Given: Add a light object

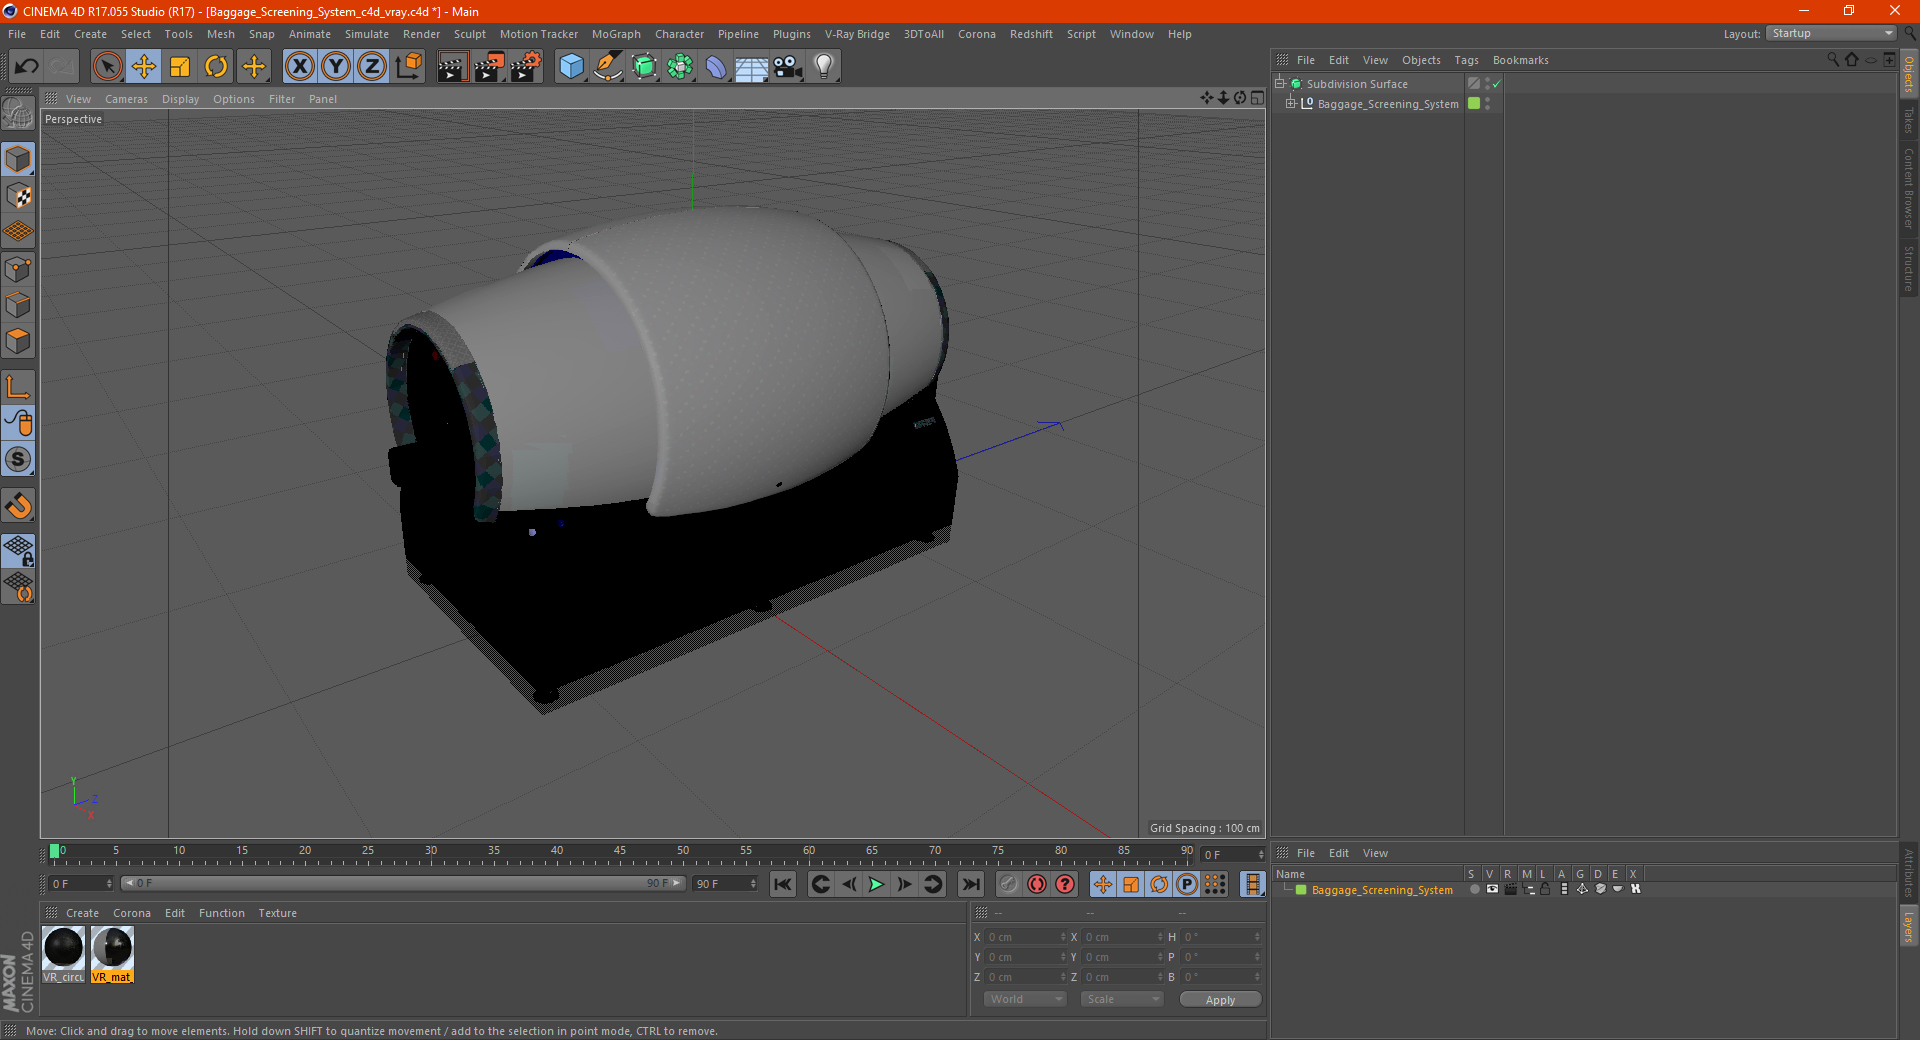Looking at the screenshot, I should [824, 67].
